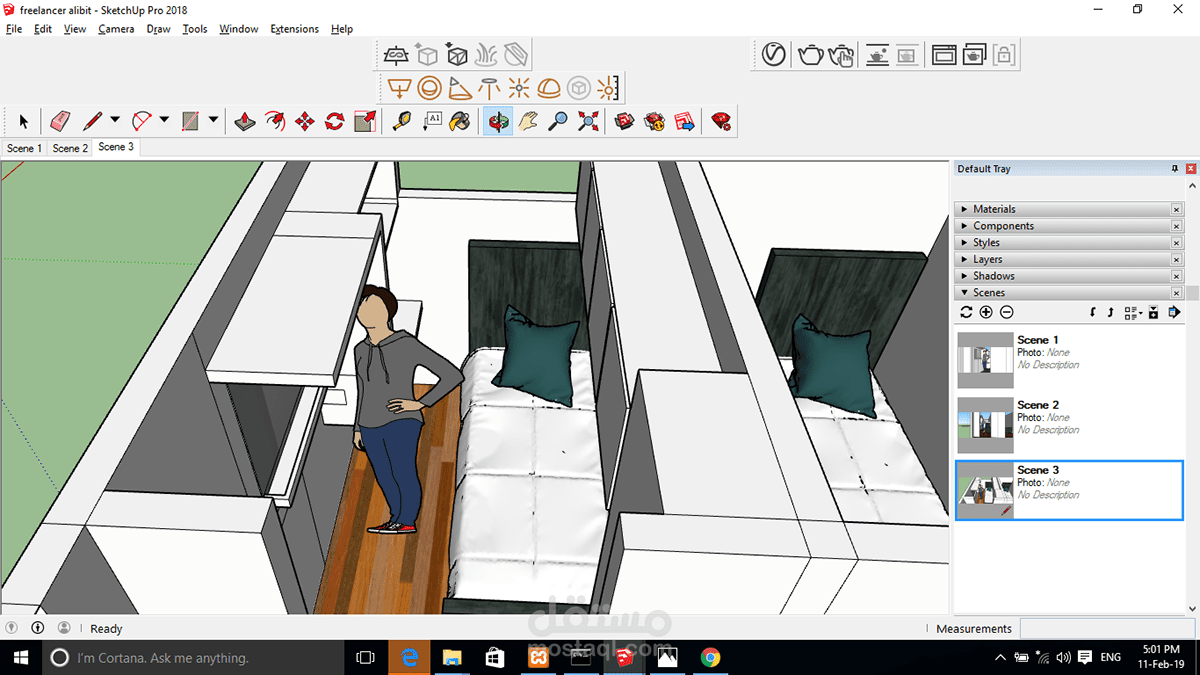Open the Extension Warehouse icon
This screenshot has height=675, width=1200.
[655, 121]
